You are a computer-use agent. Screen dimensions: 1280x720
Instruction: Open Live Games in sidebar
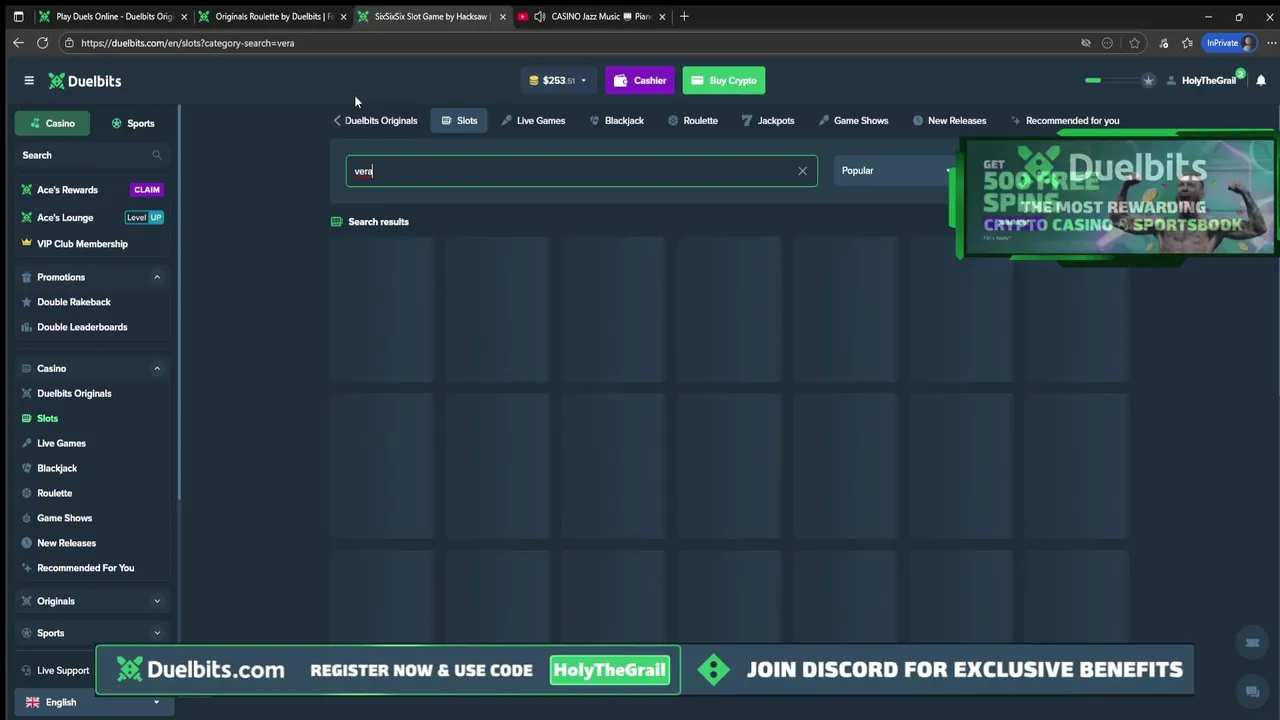[x=61, y=444]
